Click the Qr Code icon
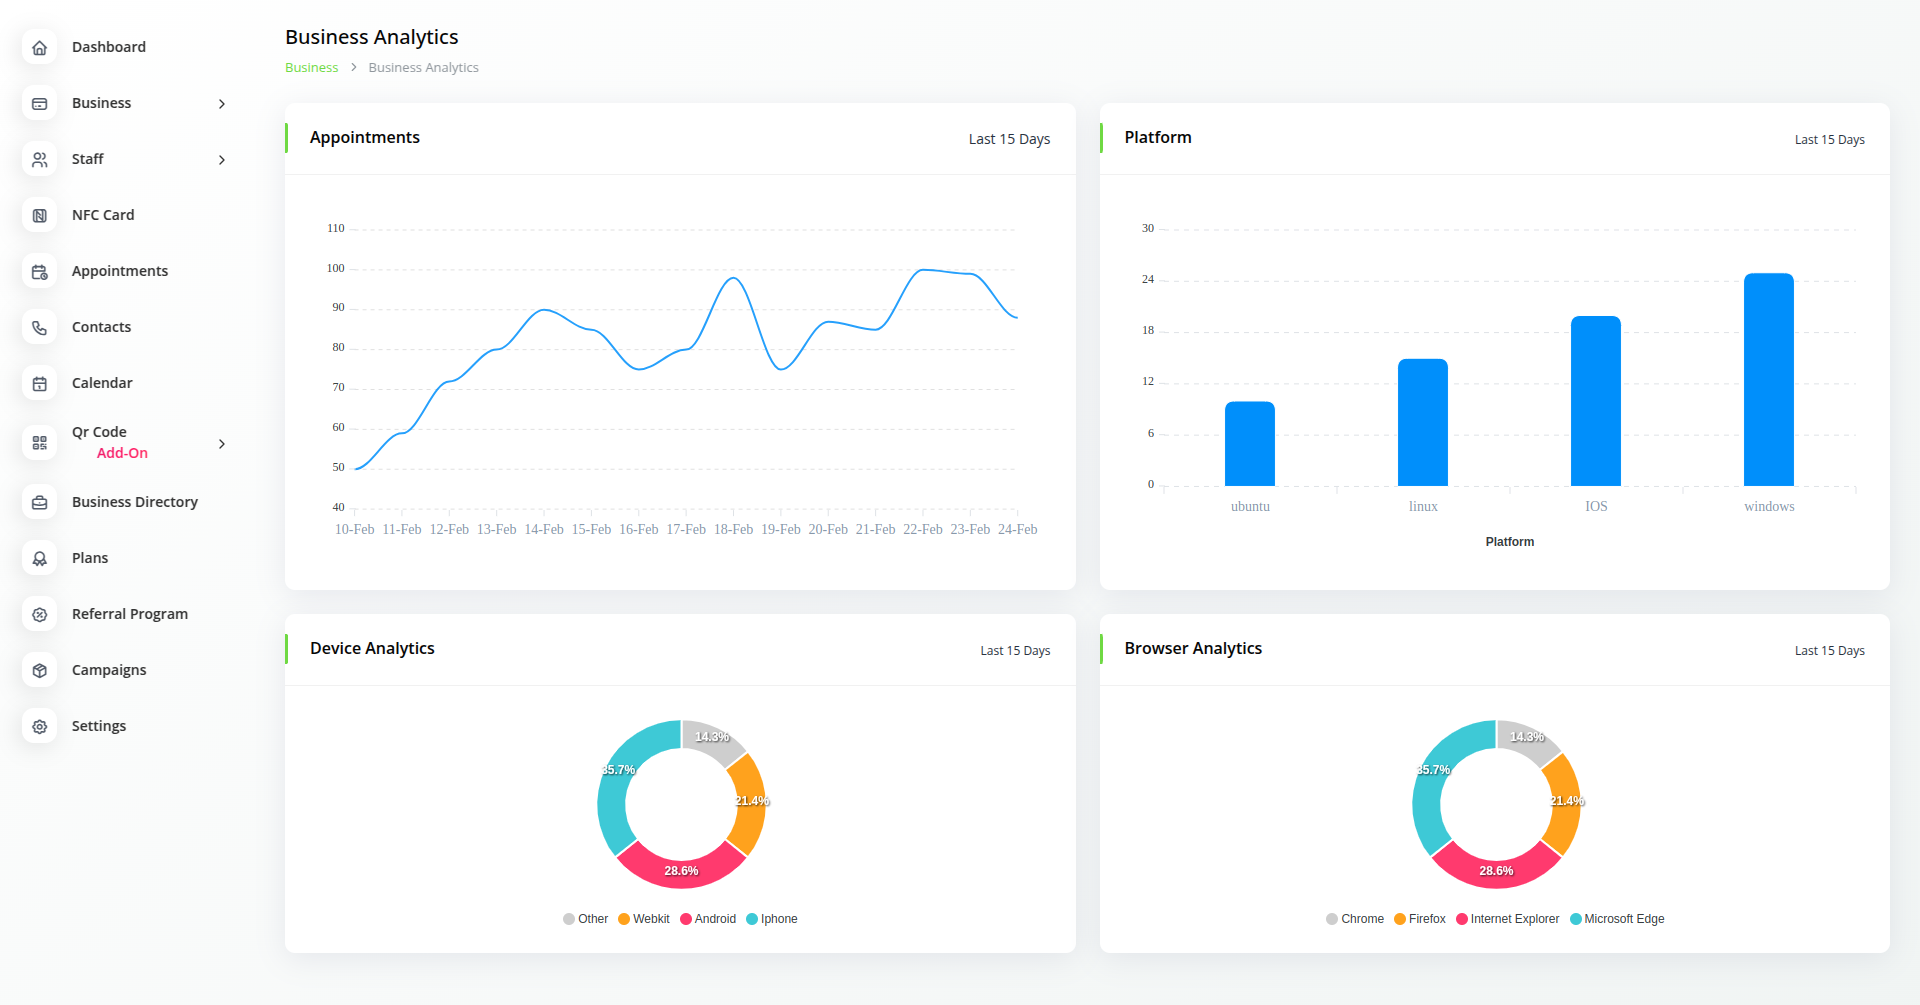The width and height of the screenshot is (1920, 1005). [40, 443]
